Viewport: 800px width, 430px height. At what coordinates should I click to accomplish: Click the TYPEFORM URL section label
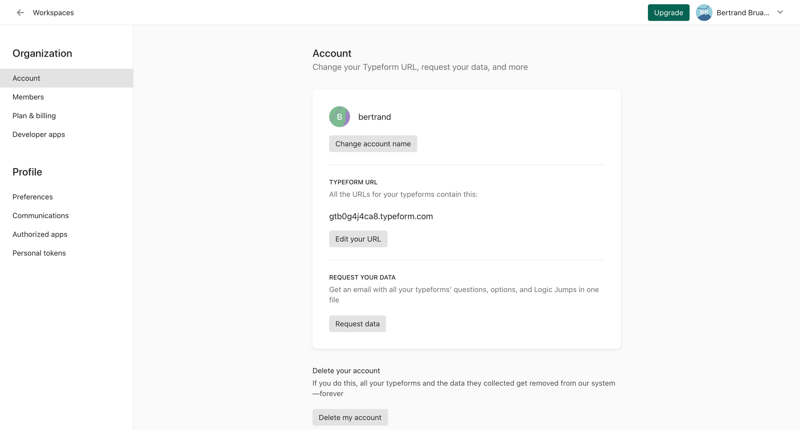pos(353,182)
